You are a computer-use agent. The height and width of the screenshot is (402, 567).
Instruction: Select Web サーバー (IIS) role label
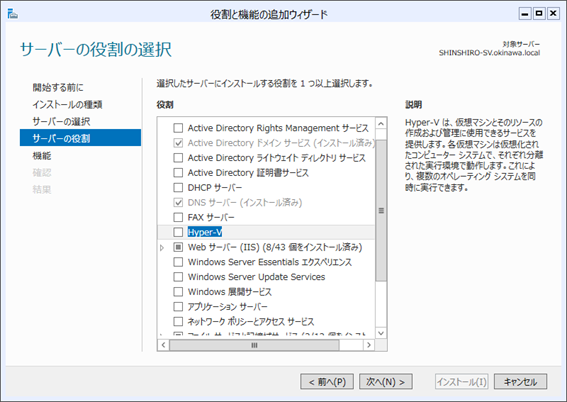275,247
